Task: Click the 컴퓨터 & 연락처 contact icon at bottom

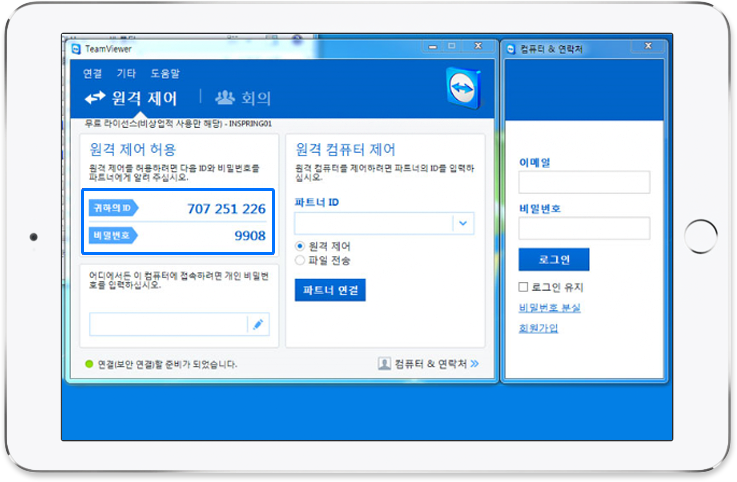Action: pyautogui.click(x=384, y=363)
